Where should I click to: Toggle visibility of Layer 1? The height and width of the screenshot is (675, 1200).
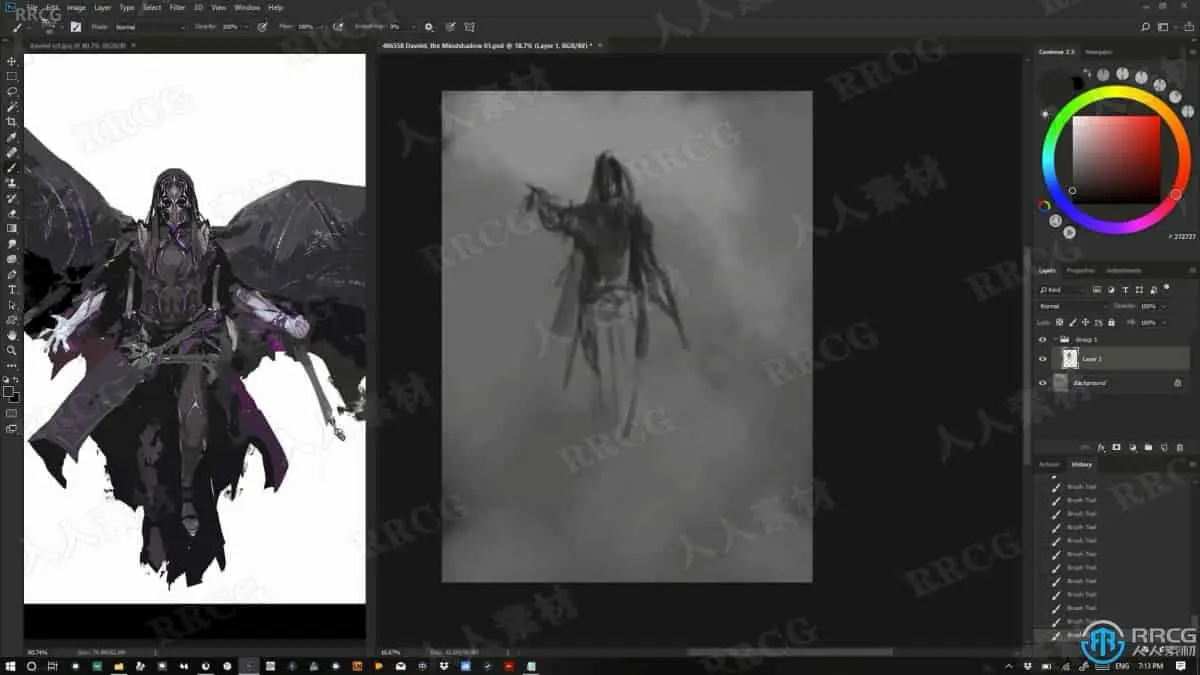(1042, 358)
